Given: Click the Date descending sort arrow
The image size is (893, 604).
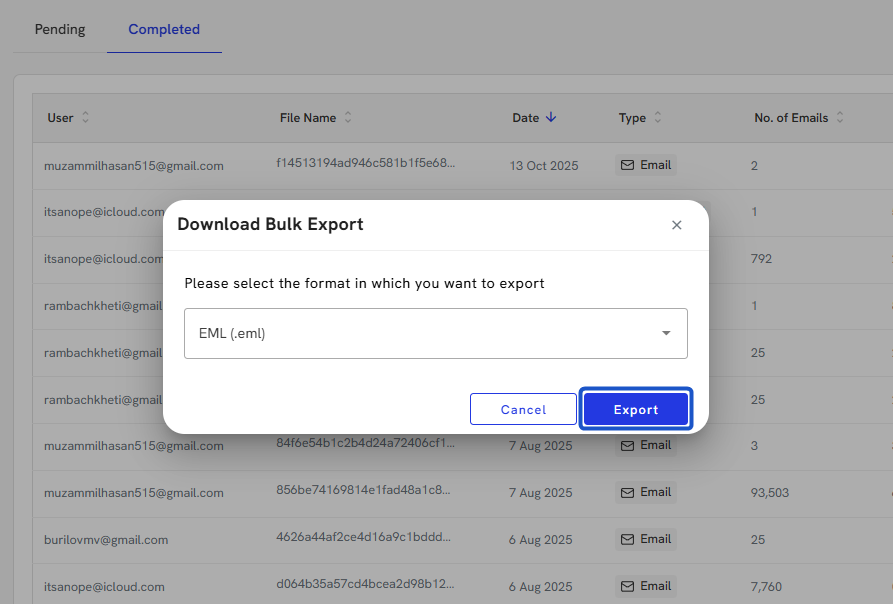Looking at the screenshot, I should click(551, 118).
